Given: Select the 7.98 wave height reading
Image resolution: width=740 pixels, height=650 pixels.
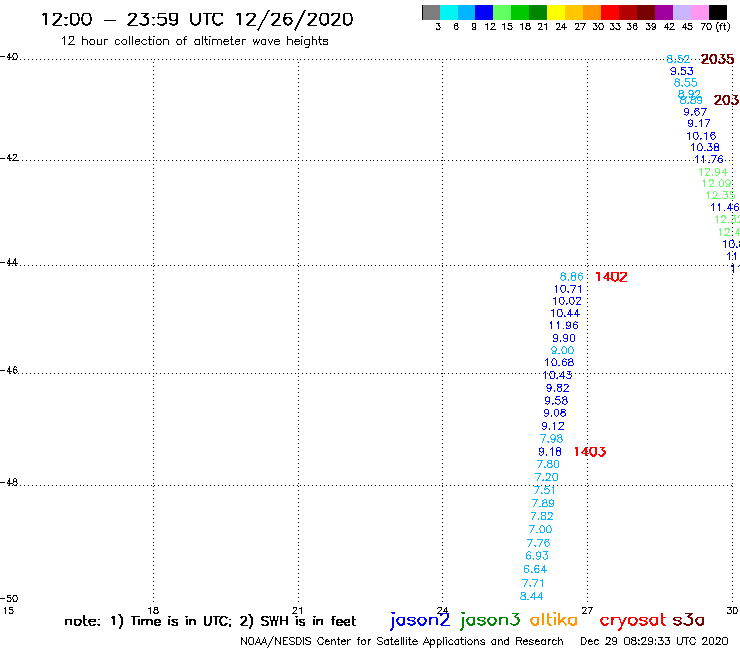Looking at the screenshot, I should click(x=552, y=439).
